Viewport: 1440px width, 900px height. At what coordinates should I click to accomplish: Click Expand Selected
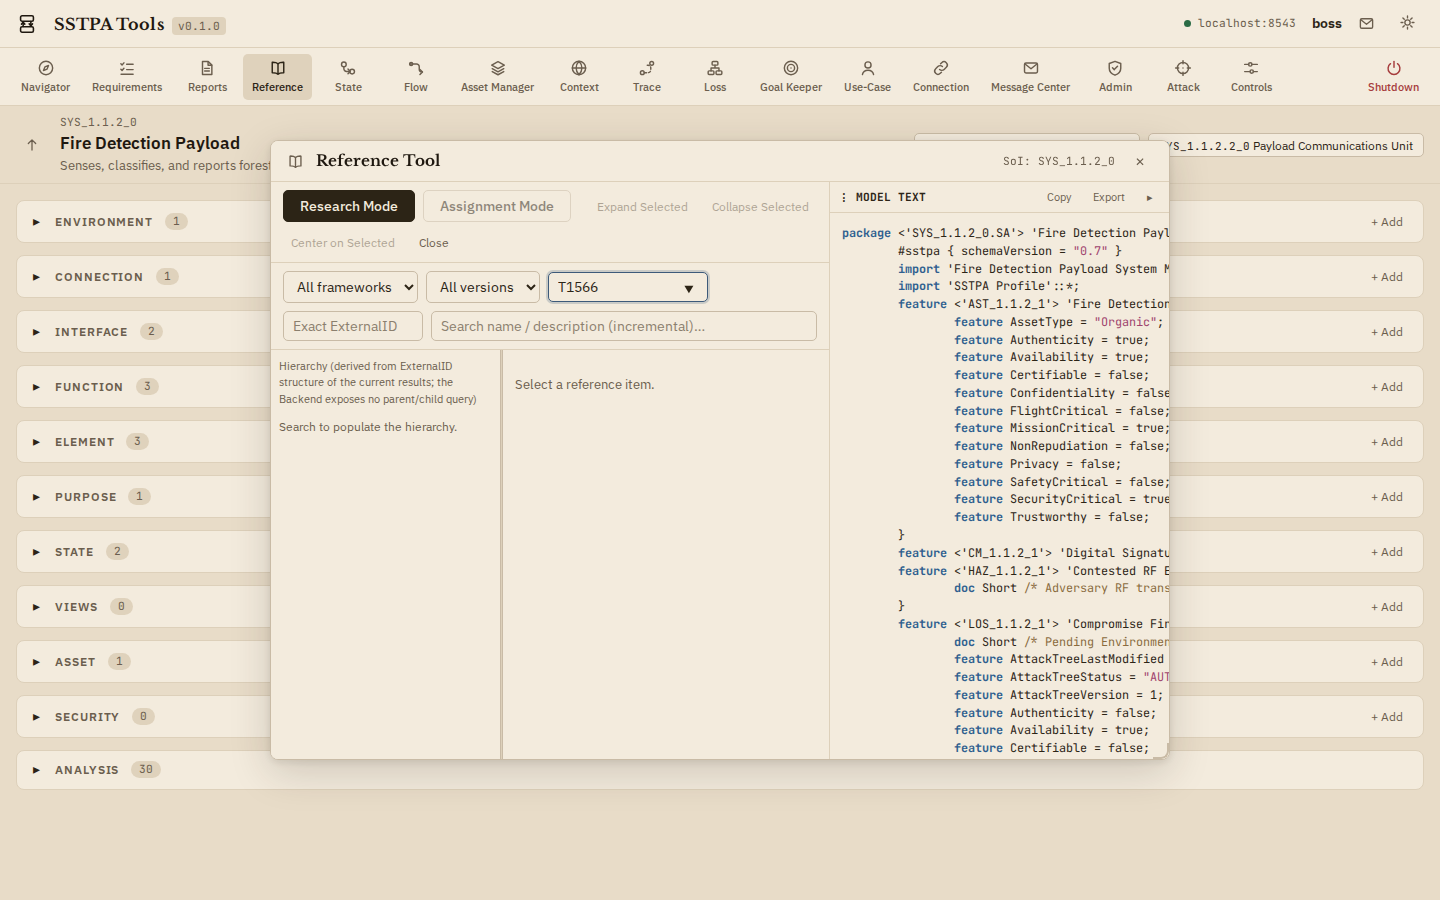[642, 207]
